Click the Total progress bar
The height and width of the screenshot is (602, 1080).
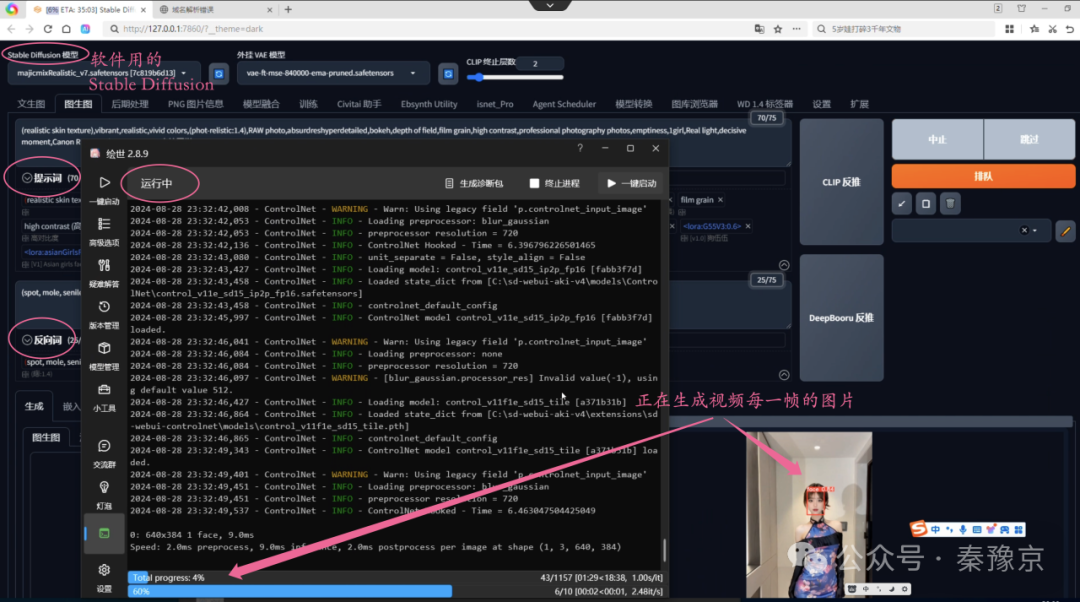tap(395, 578)
